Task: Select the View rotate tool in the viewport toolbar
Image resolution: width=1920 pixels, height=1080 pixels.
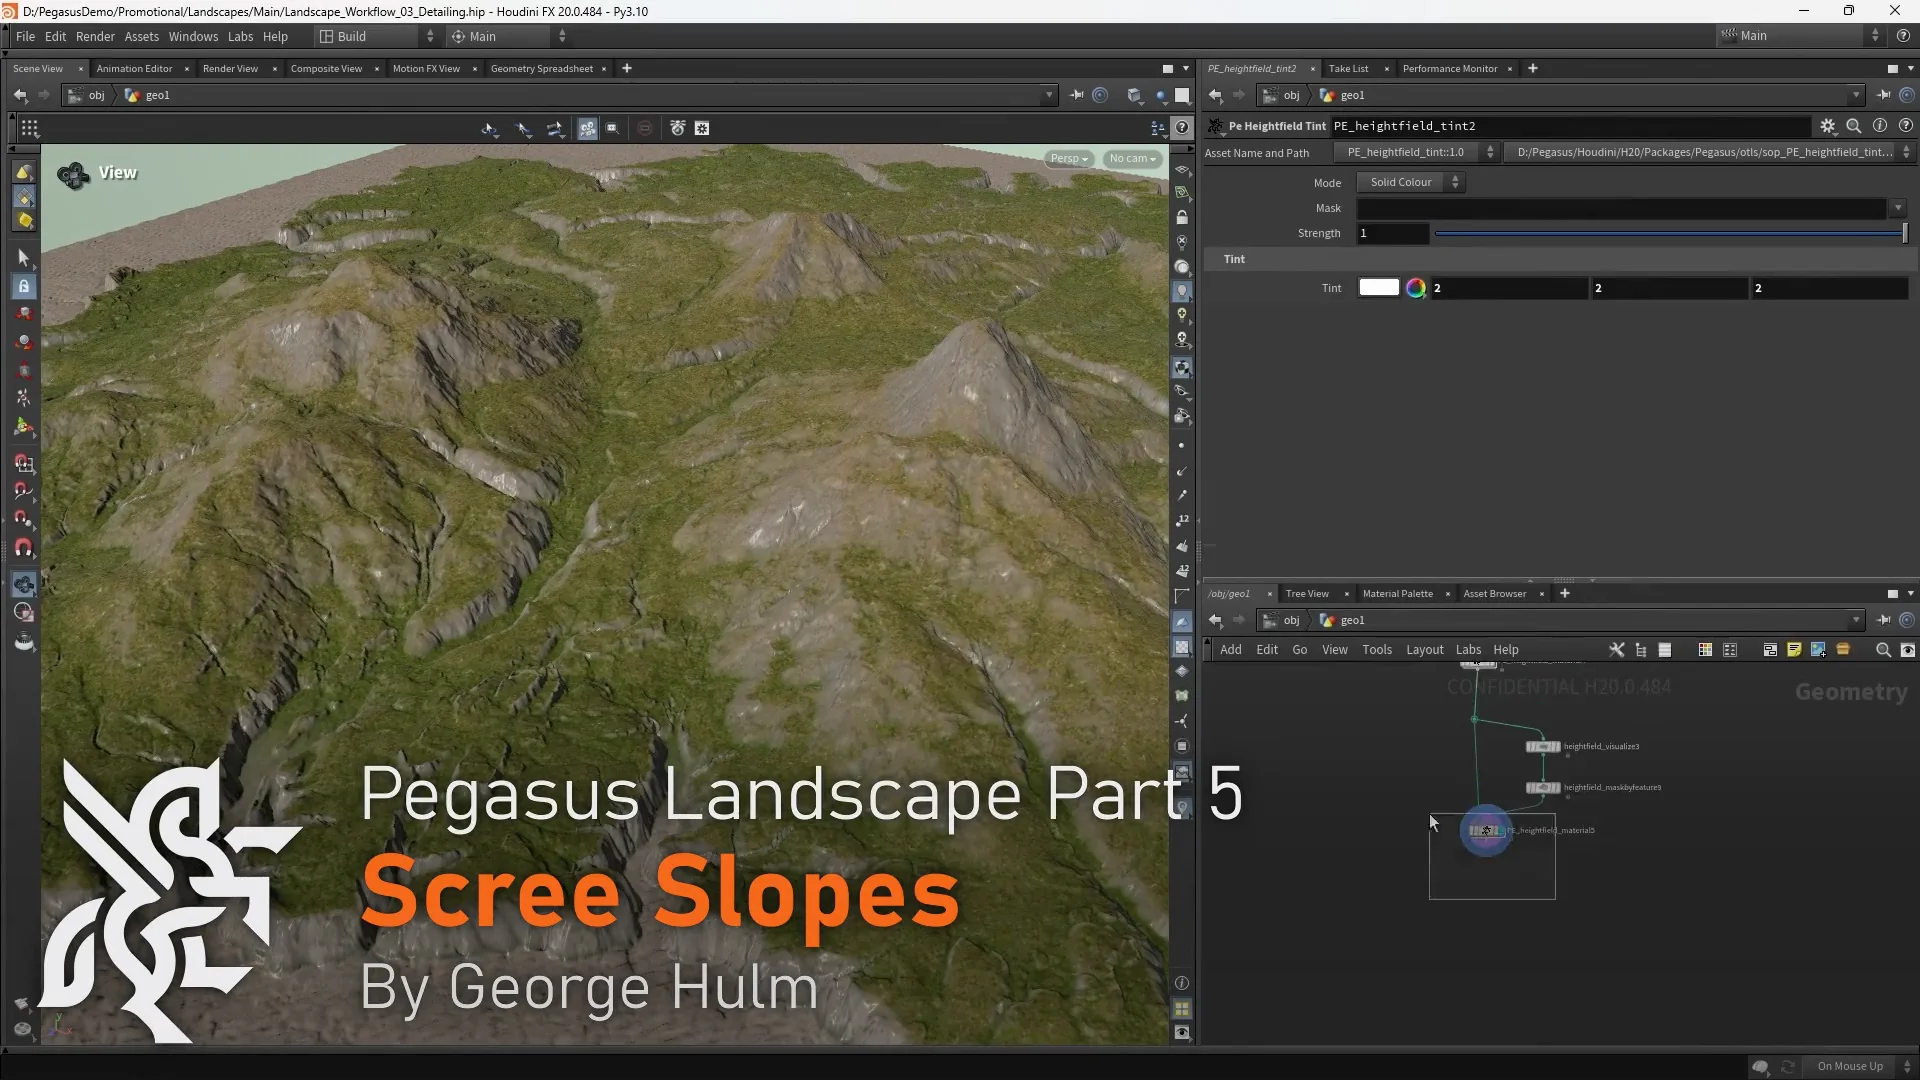Action: 489,128
